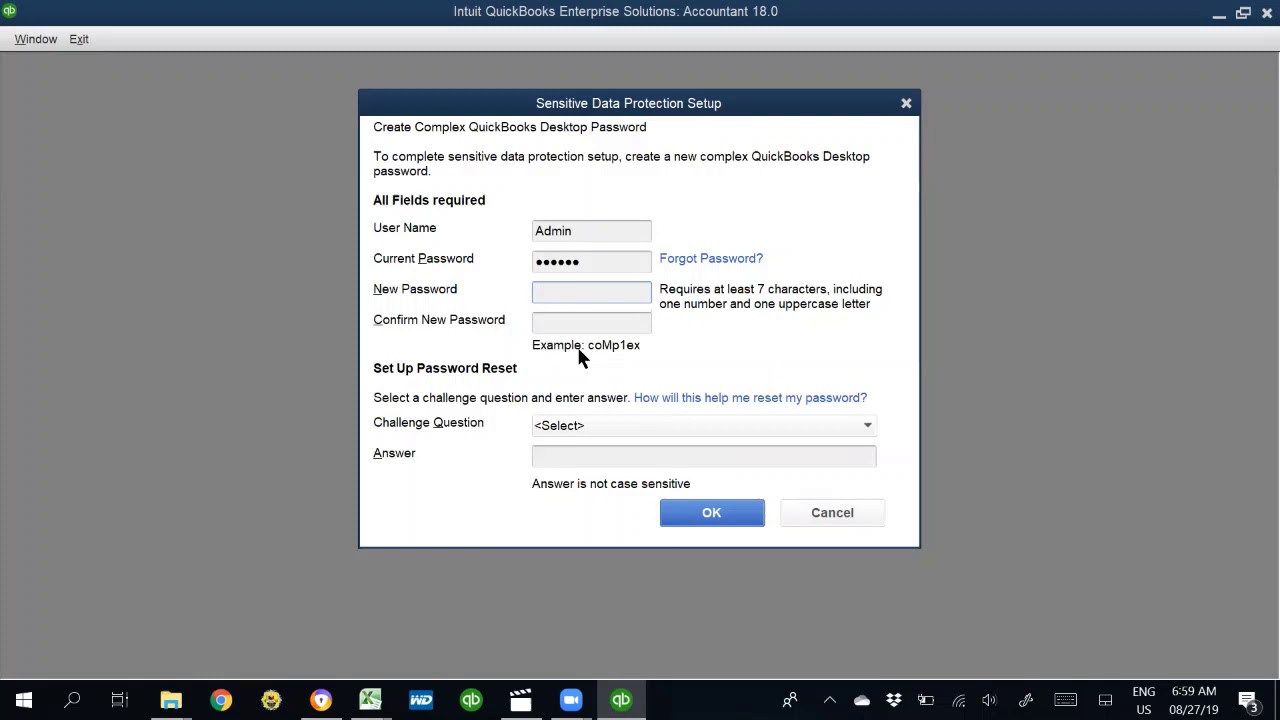Focus the New Password input field
Screen dimensions: 1280x720
coord(591,292)
